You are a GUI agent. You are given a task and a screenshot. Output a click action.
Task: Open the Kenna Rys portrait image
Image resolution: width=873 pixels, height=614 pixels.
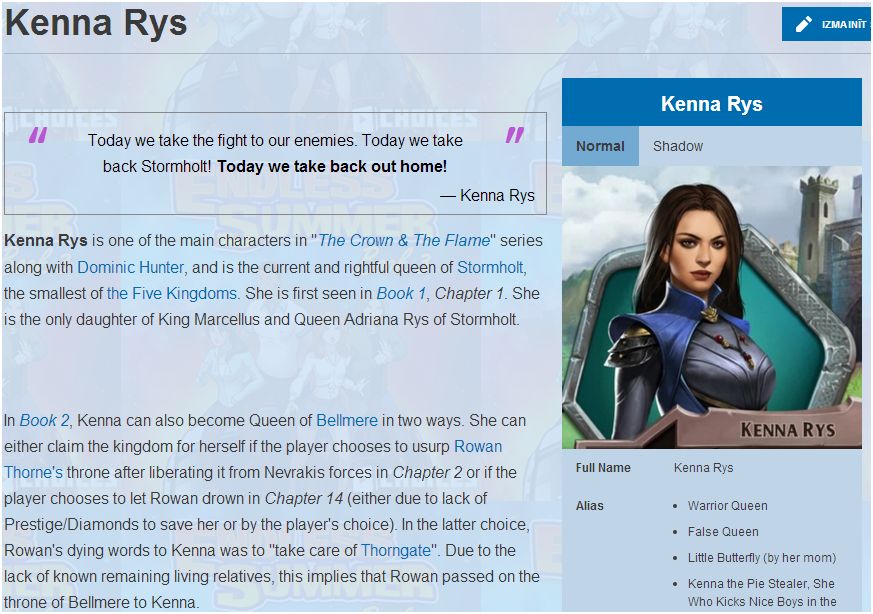(712, 307)
